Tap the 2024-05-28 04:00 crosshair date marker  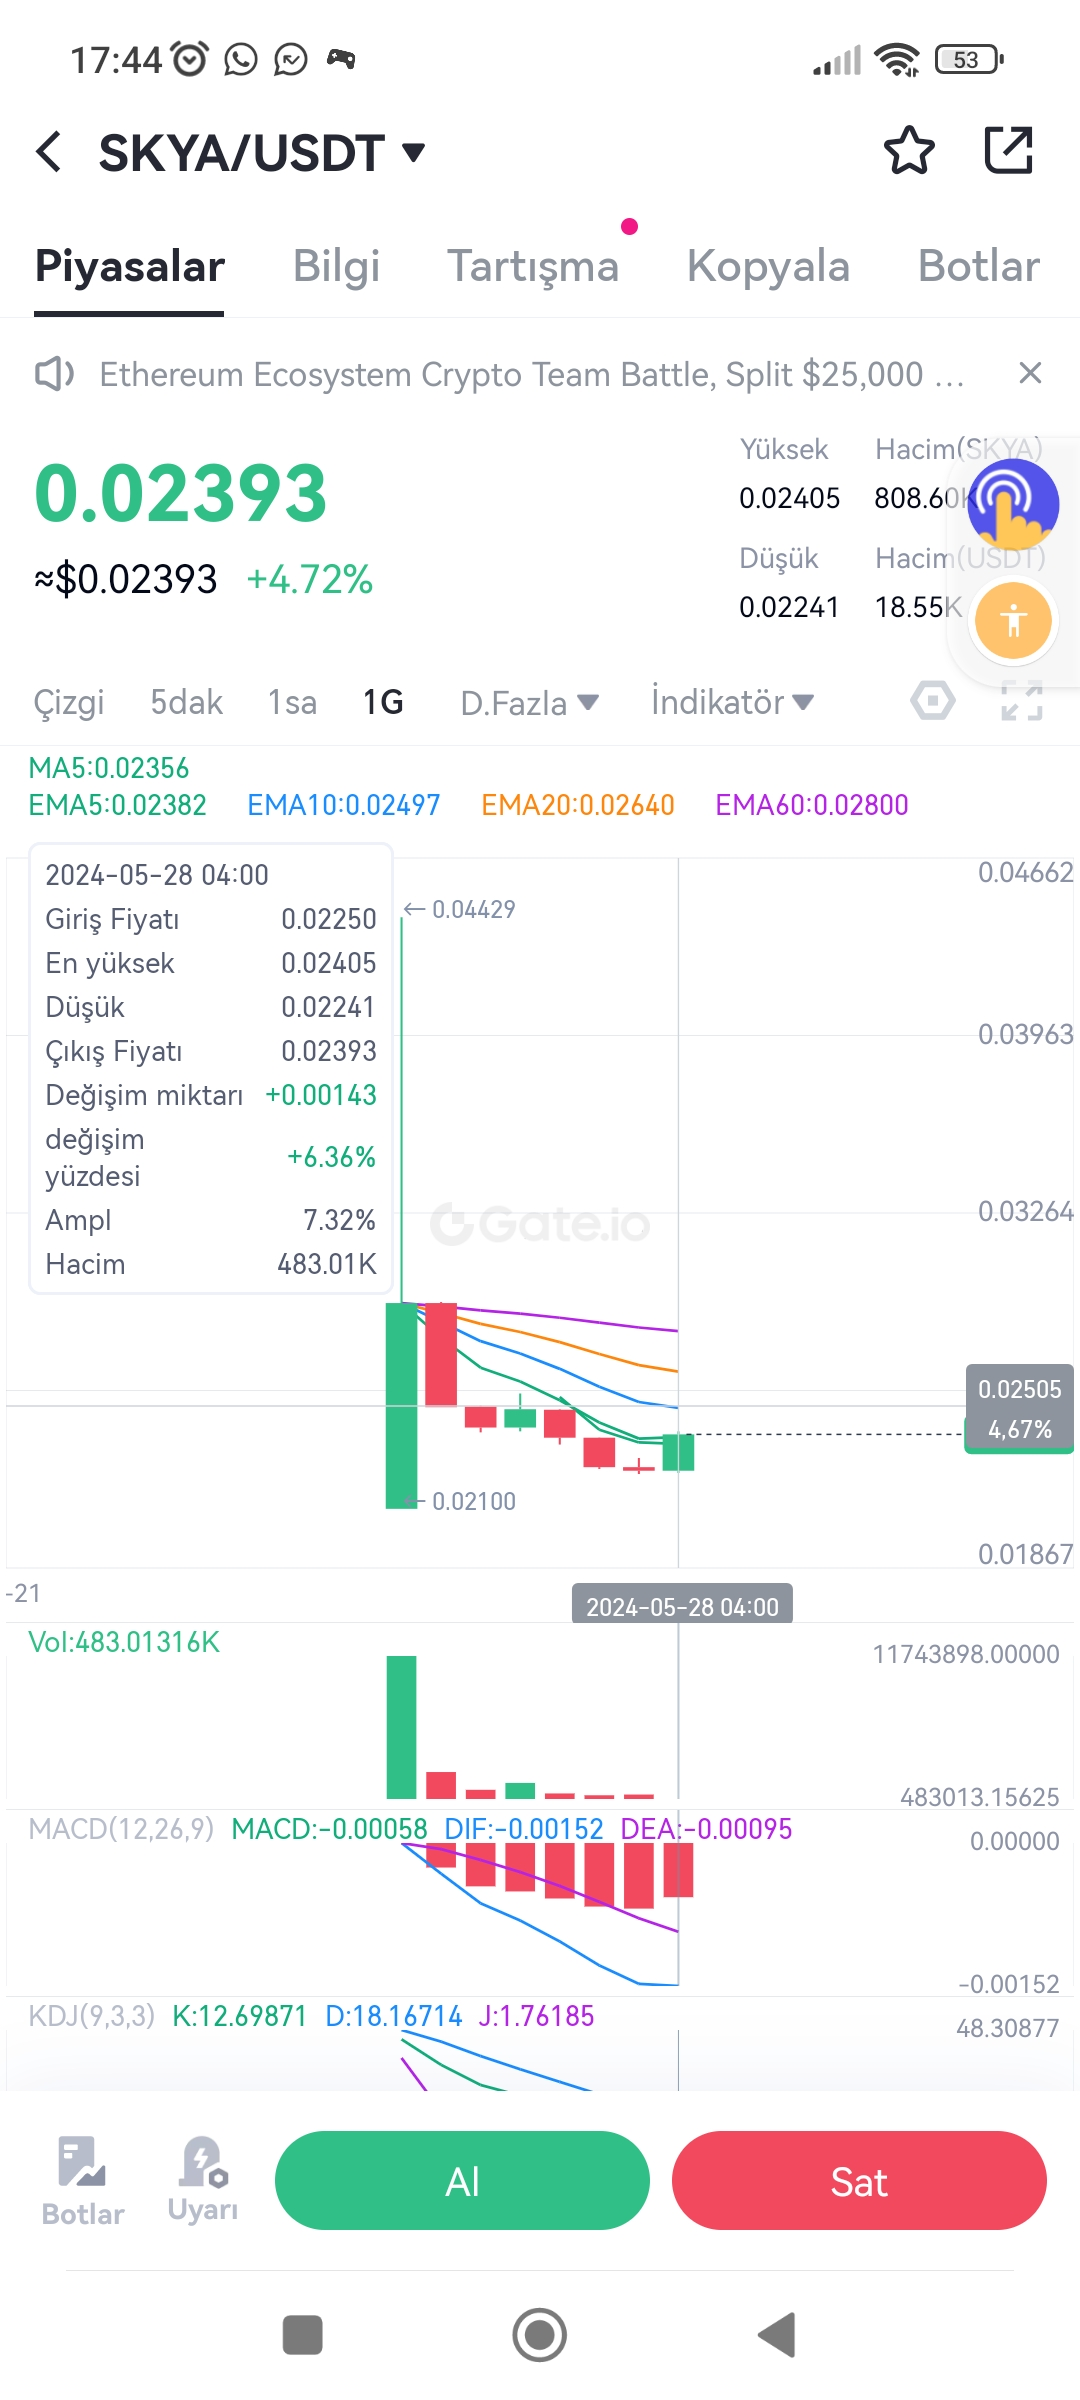tap(682, 1606)
